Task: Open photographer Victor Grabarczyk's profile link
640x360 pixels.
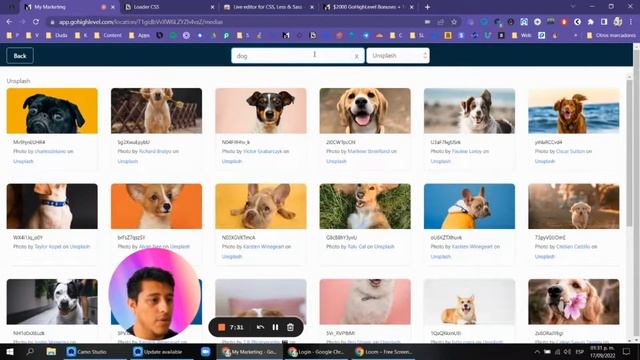Action: click(x=262, y=151)
